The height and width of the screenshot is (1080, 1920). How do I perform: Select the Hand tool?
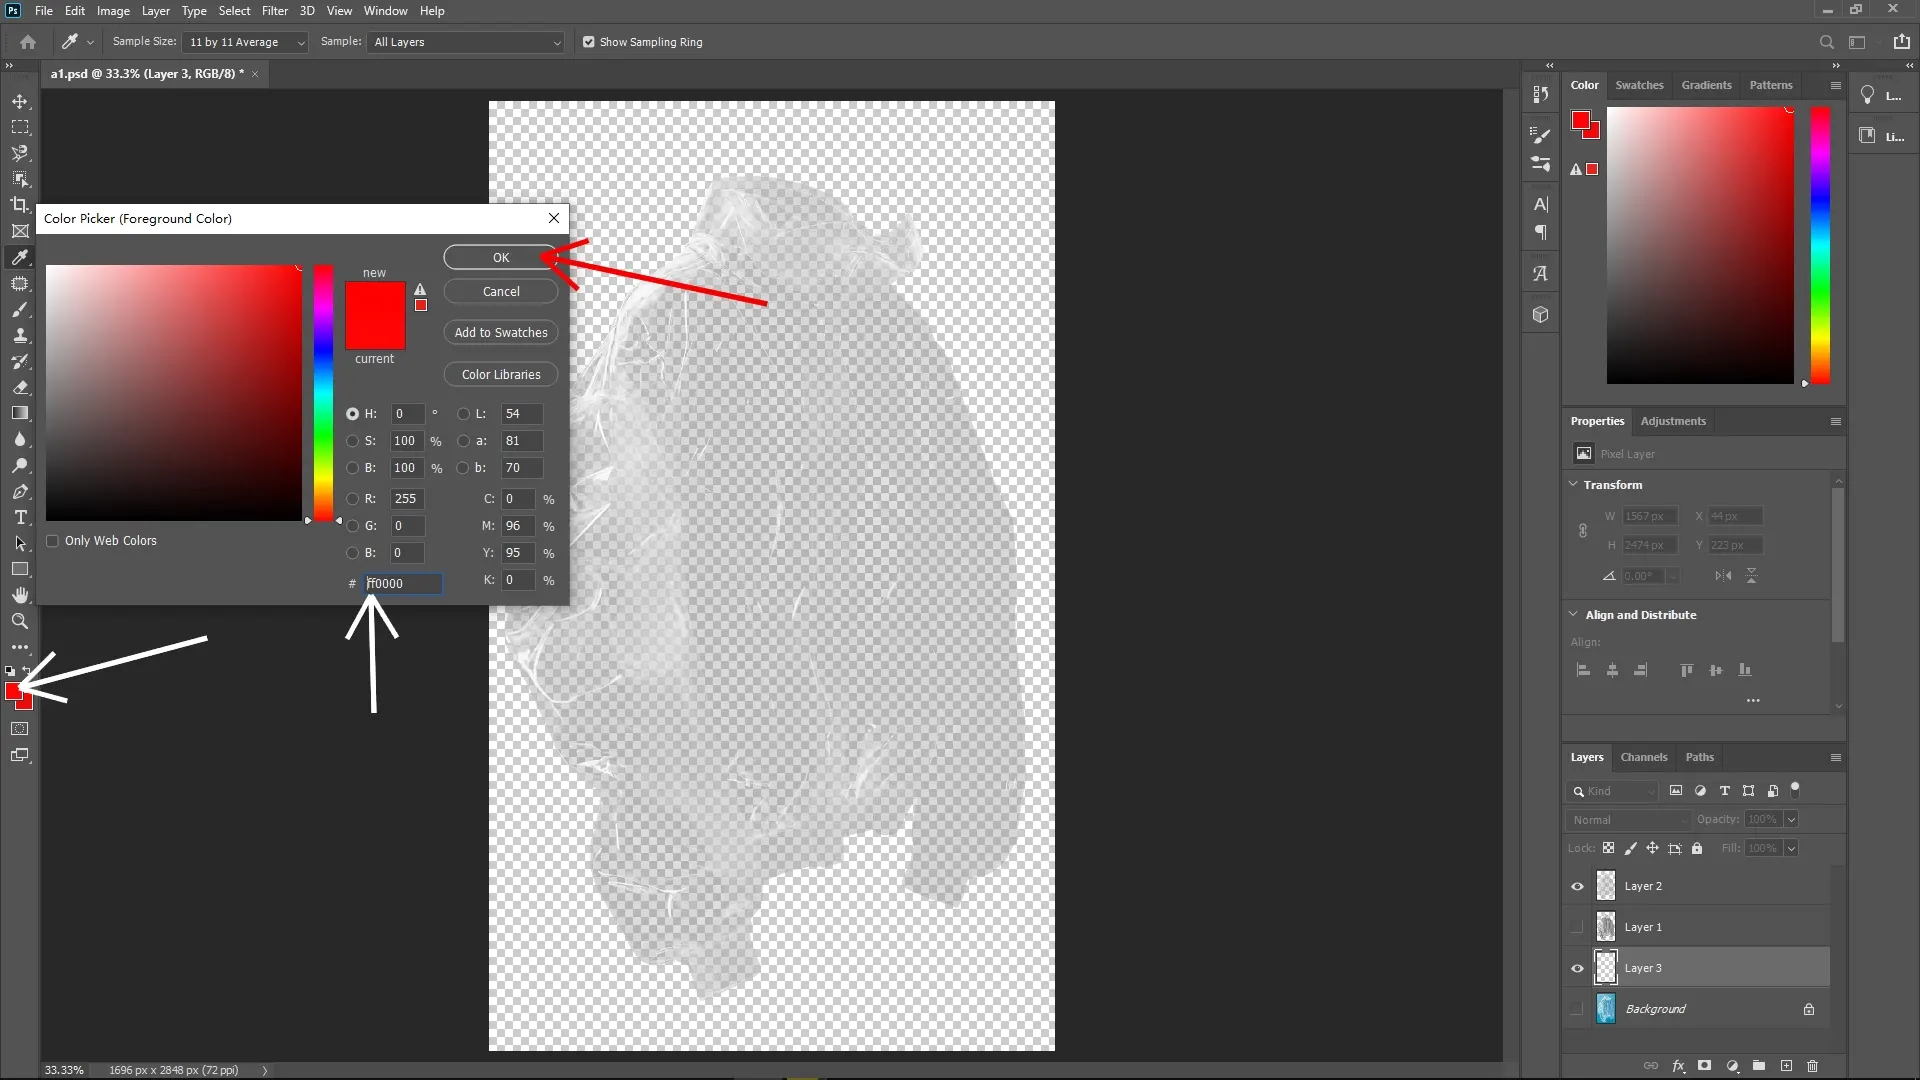coord(20,594)
